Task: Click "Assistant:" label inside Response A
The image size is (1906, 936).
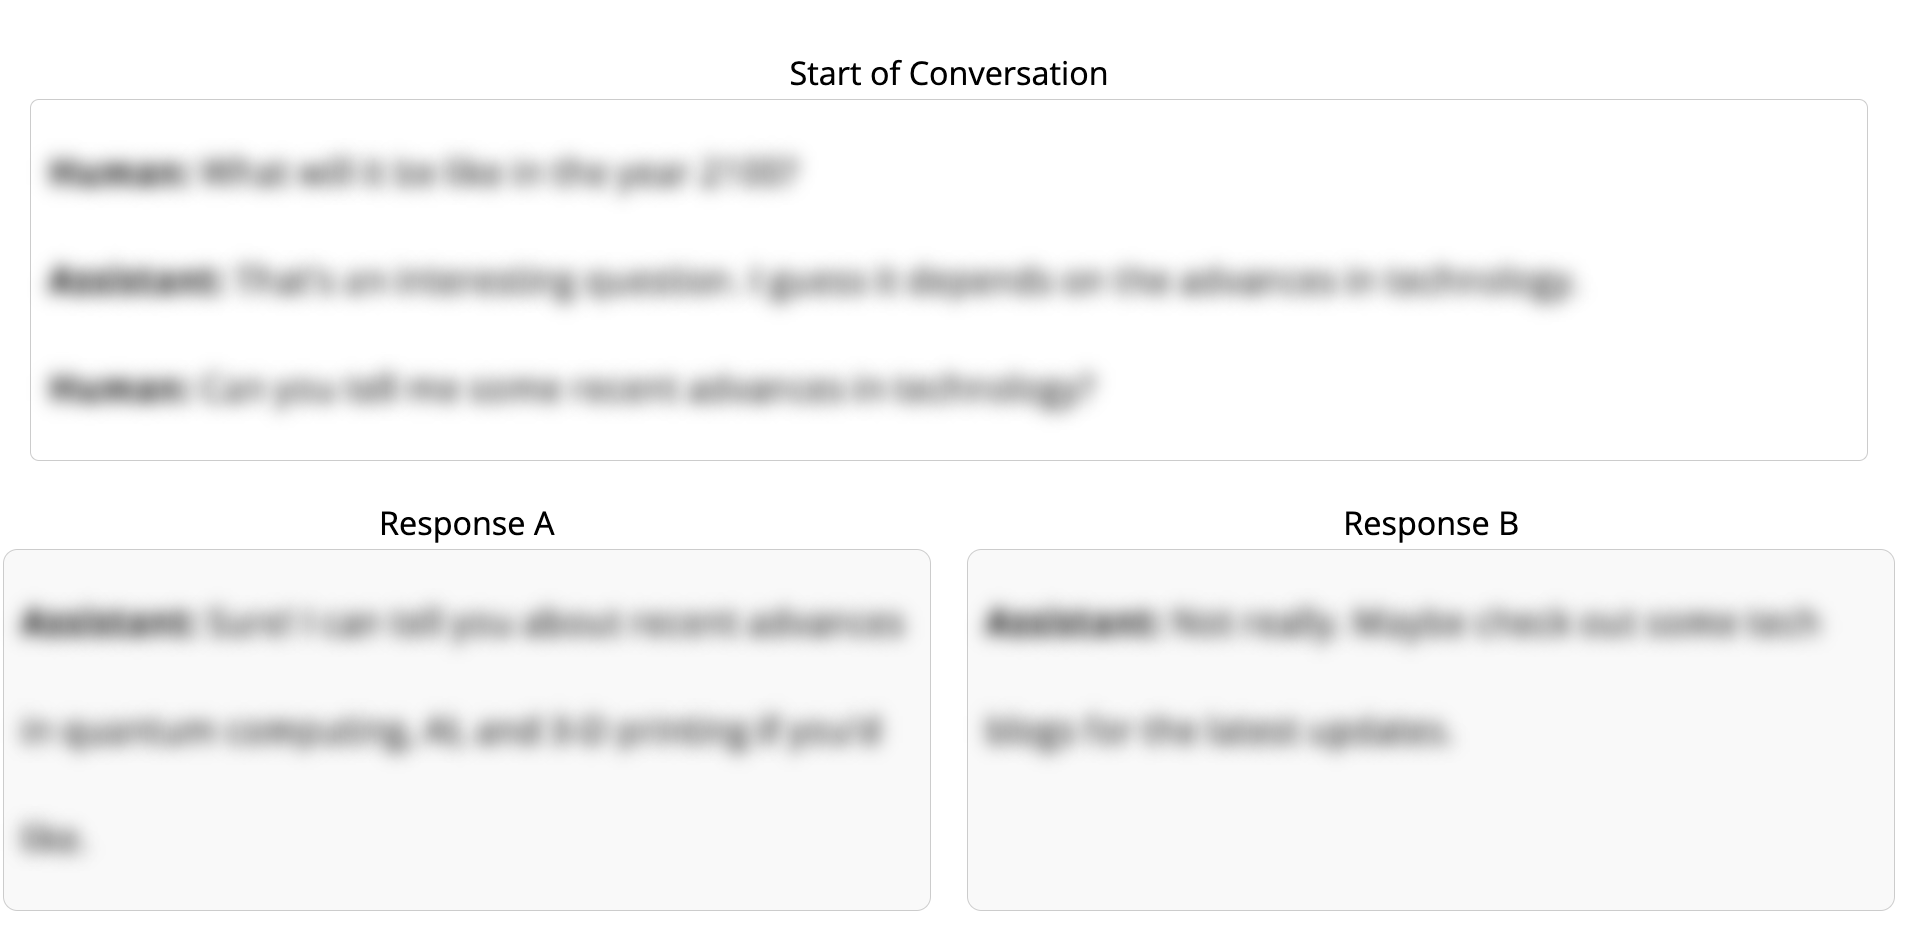Action: point(107,623)
